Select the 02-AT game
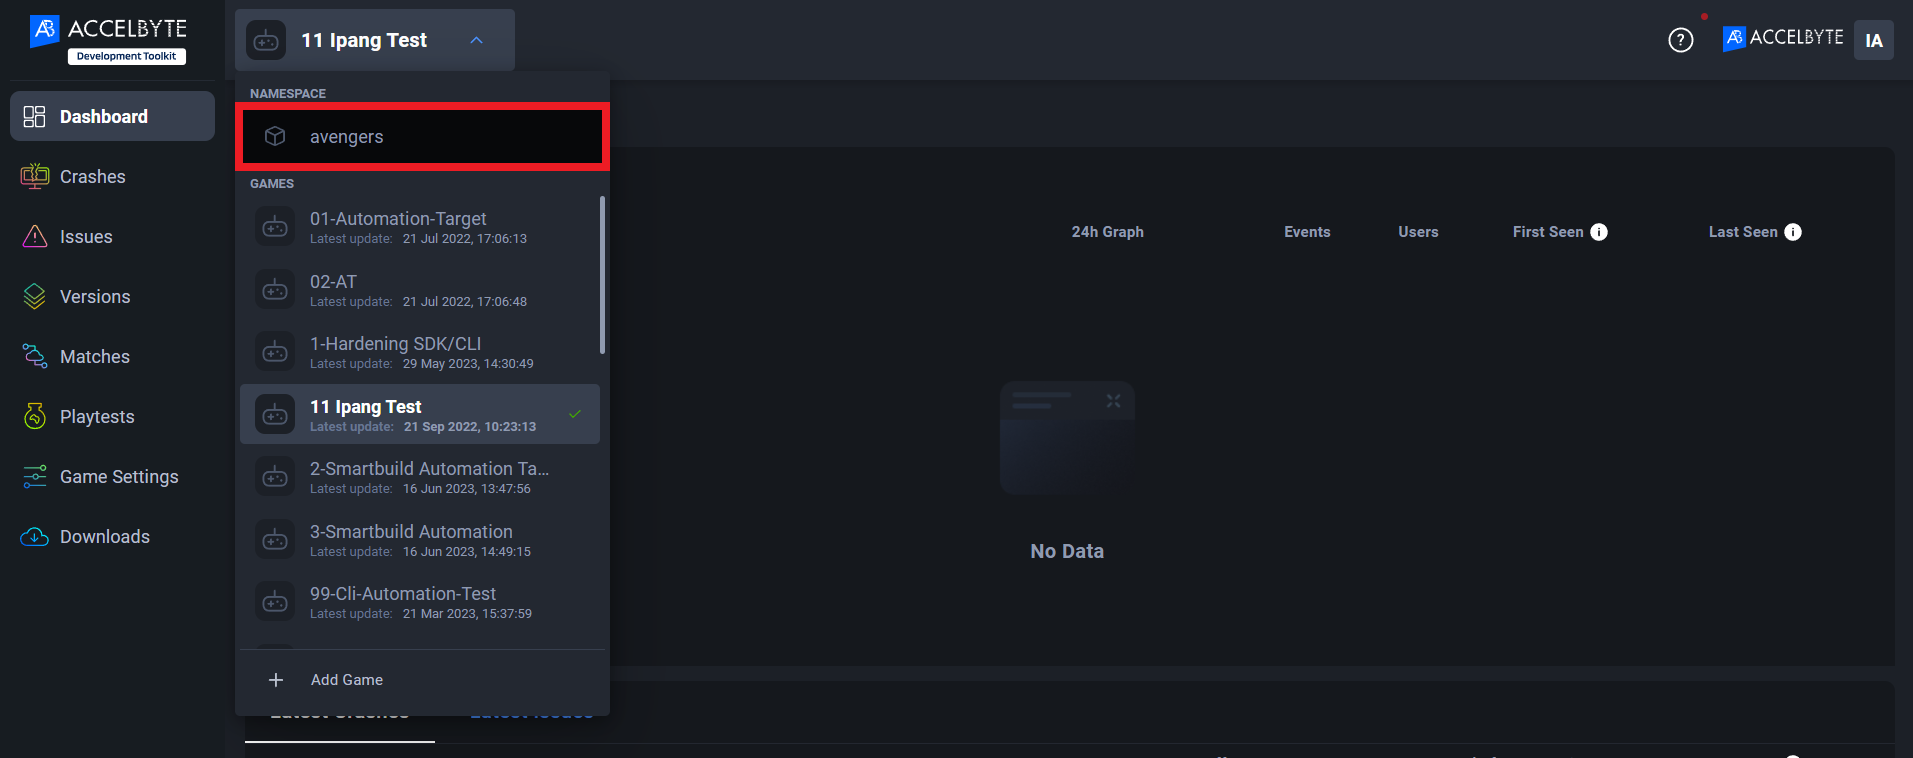 (x=420, y=290)
